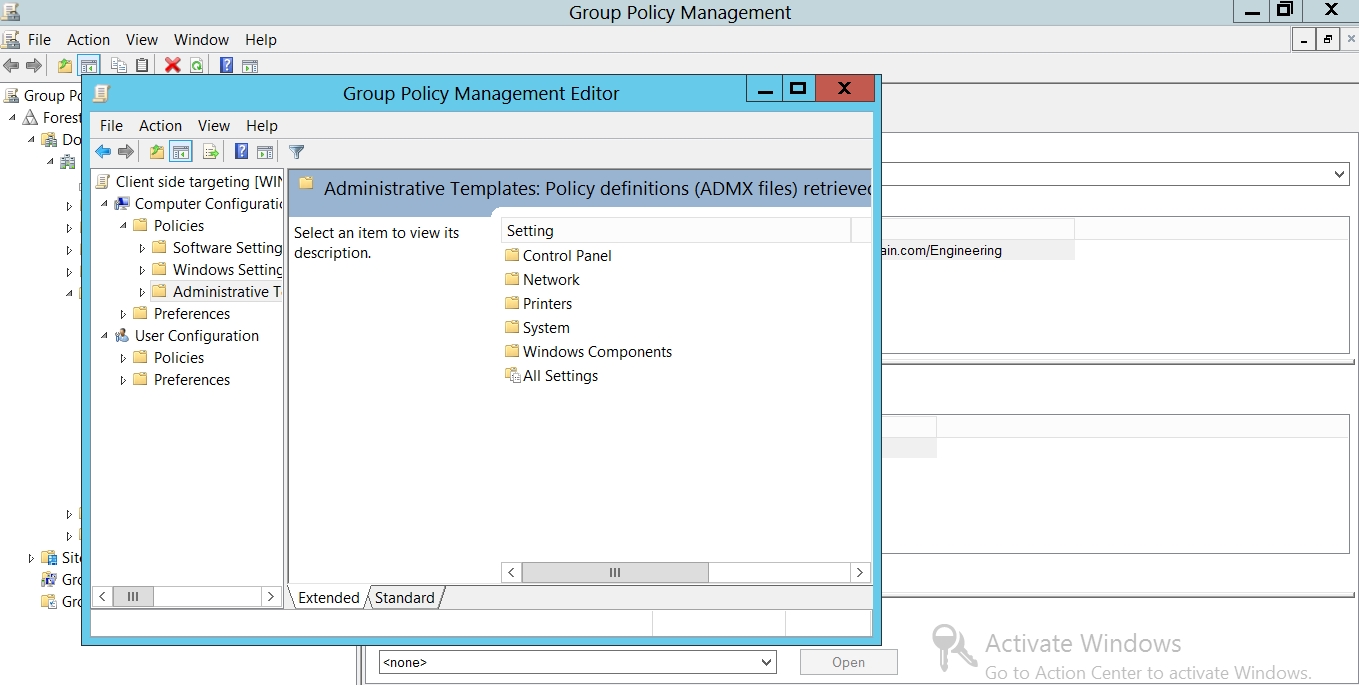Toggle the editor's Show/Hide Action Pane button
Viewport: 1359px width, 685px height.
(265, 152)
